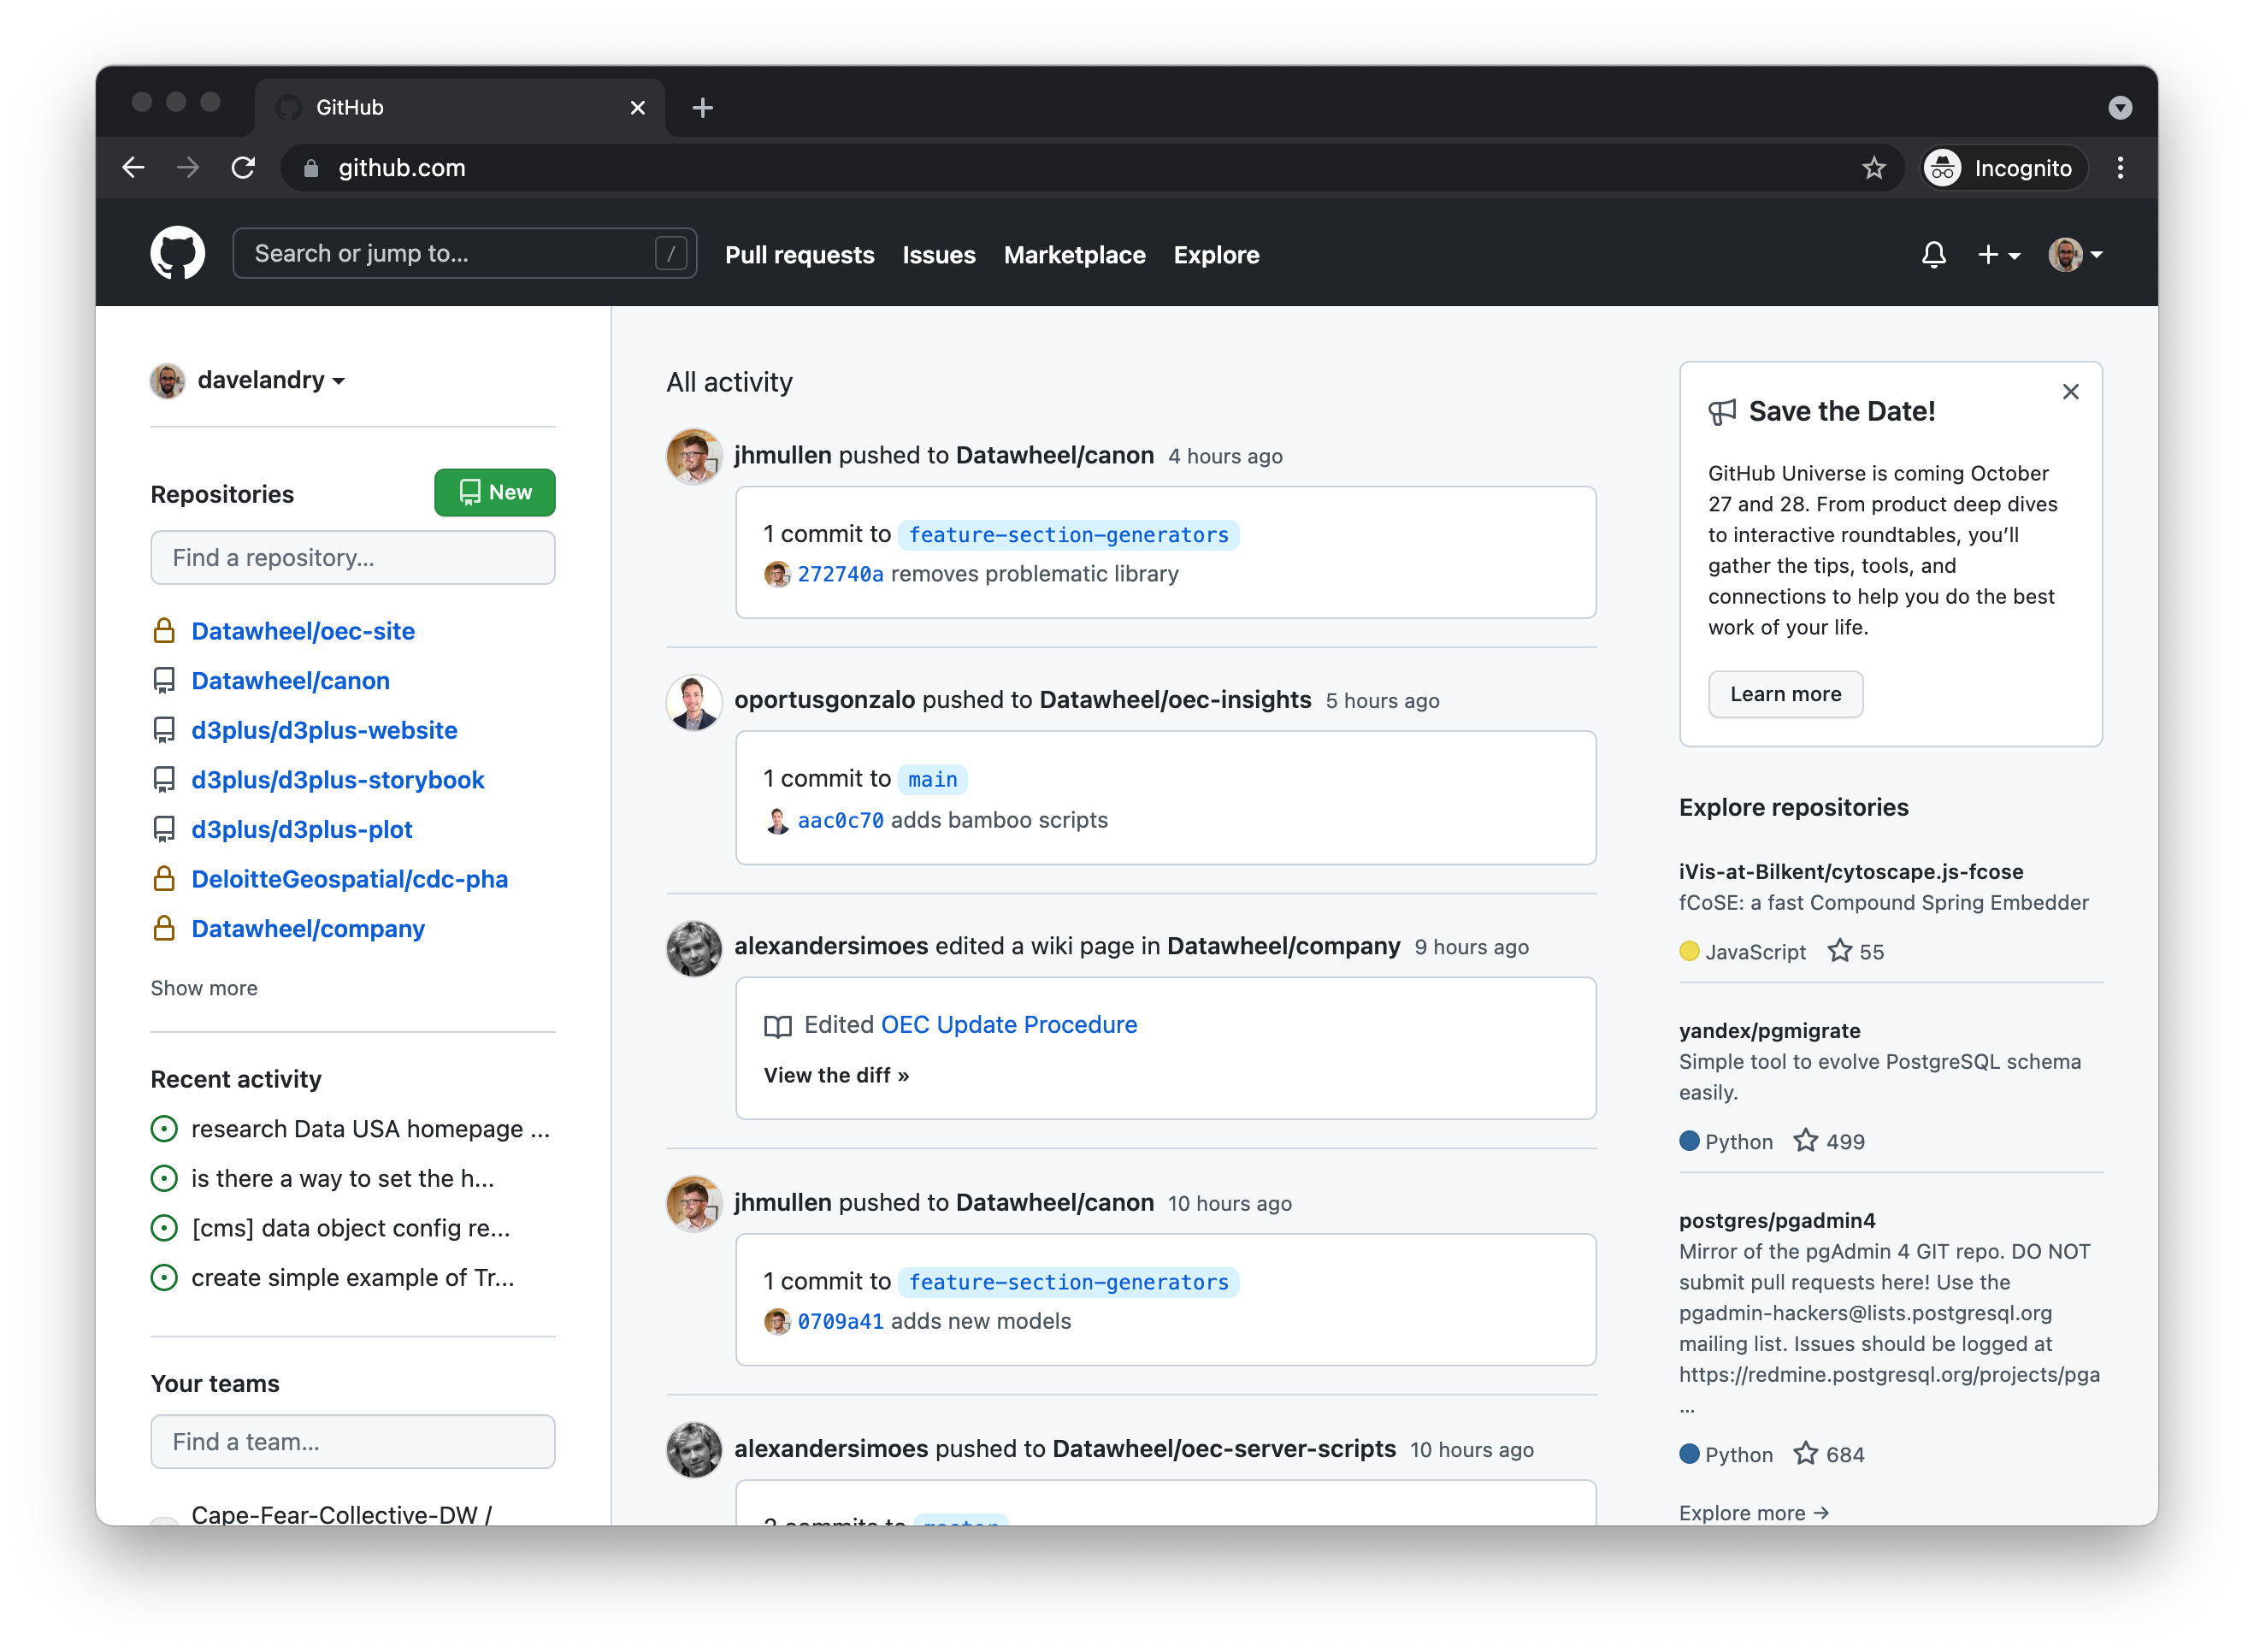Screen dimensions: 2254x1652
Task: Open the plus create-new dropdown
Action: [x=1999, y=255]
